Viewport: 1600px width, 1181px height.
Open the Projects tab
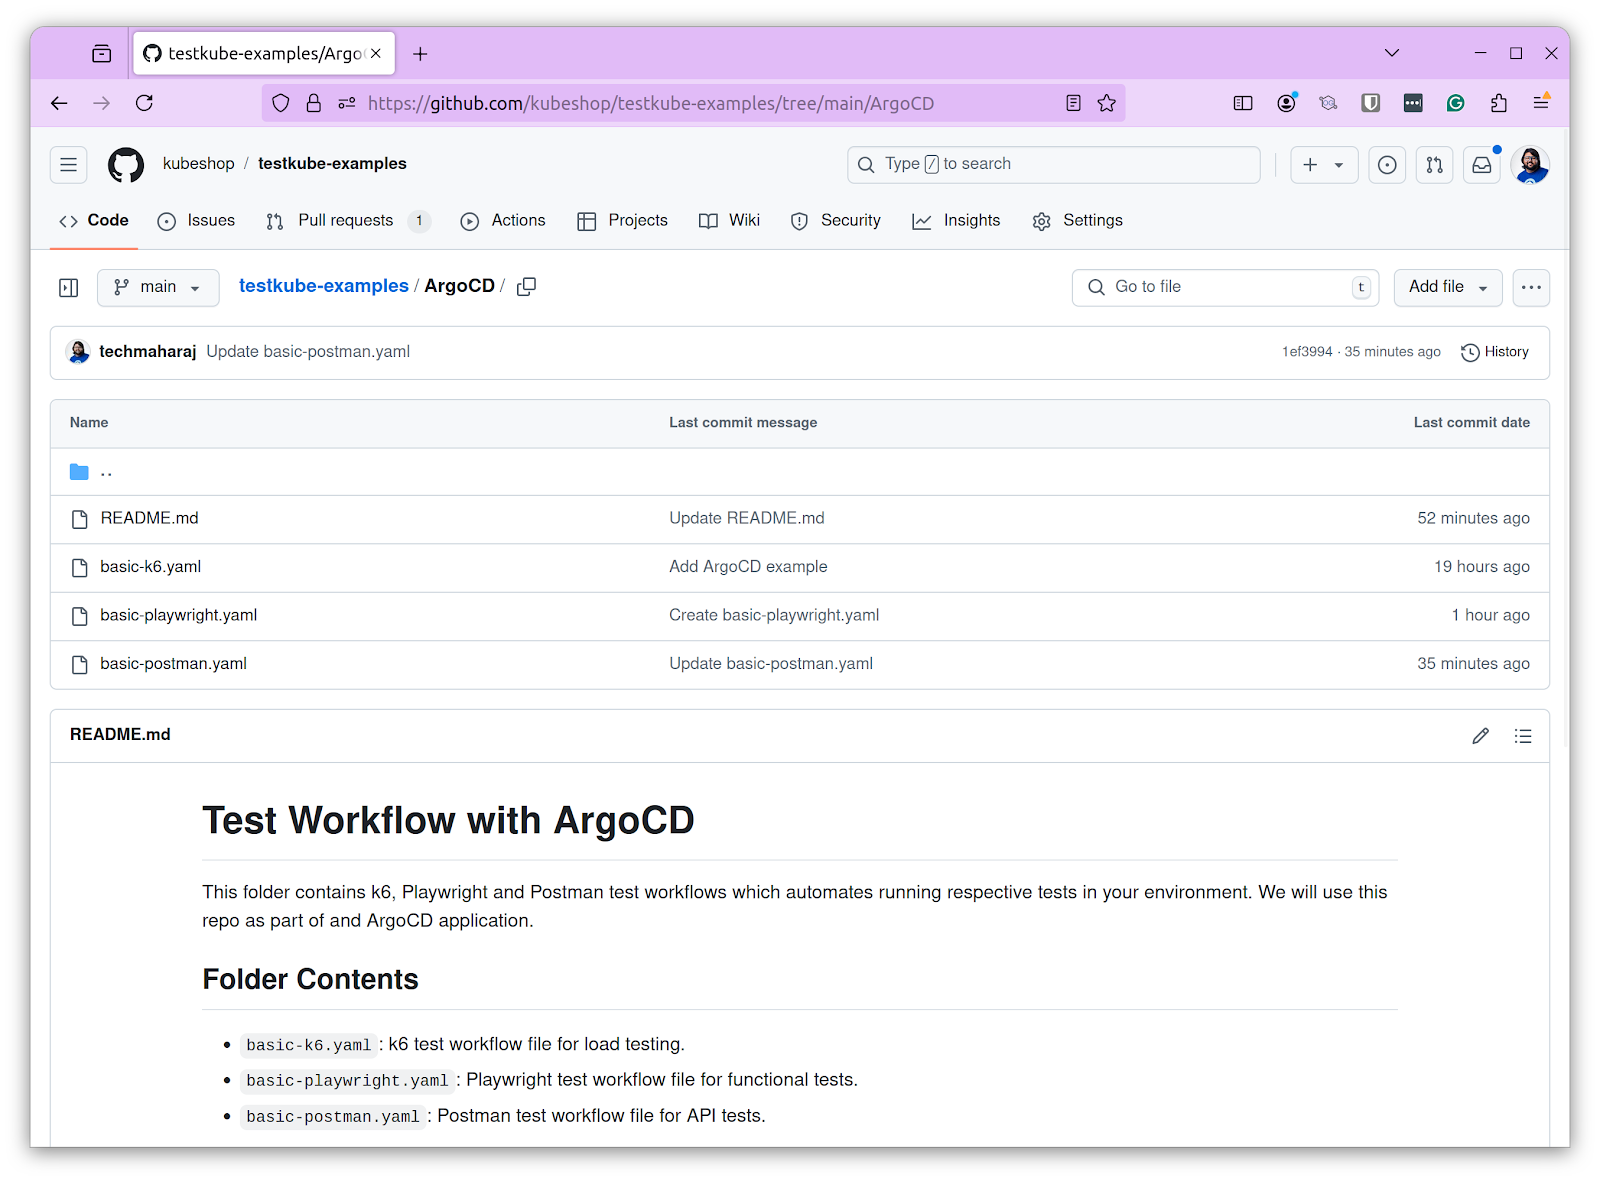622,221
